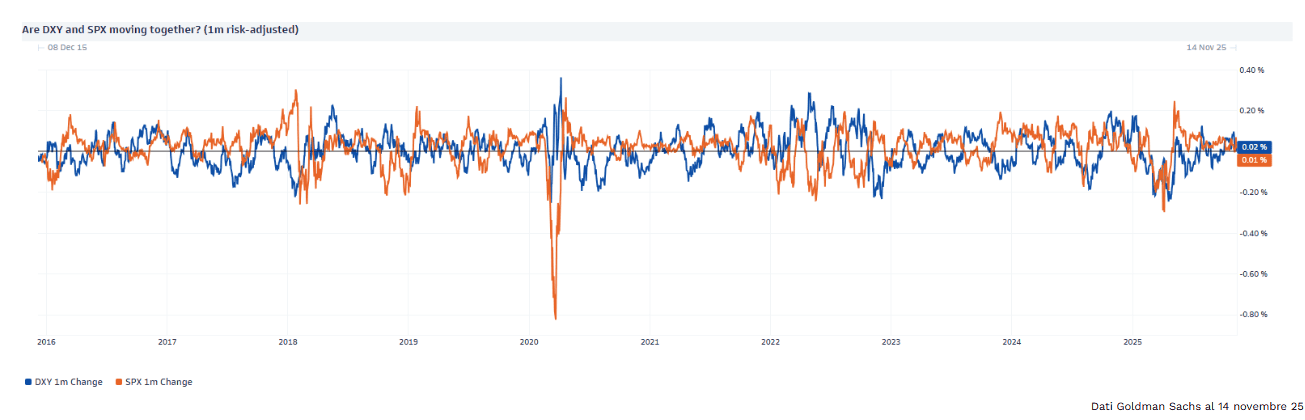Click the -0.80 % y-axis label

click(x=1253, y=315)
